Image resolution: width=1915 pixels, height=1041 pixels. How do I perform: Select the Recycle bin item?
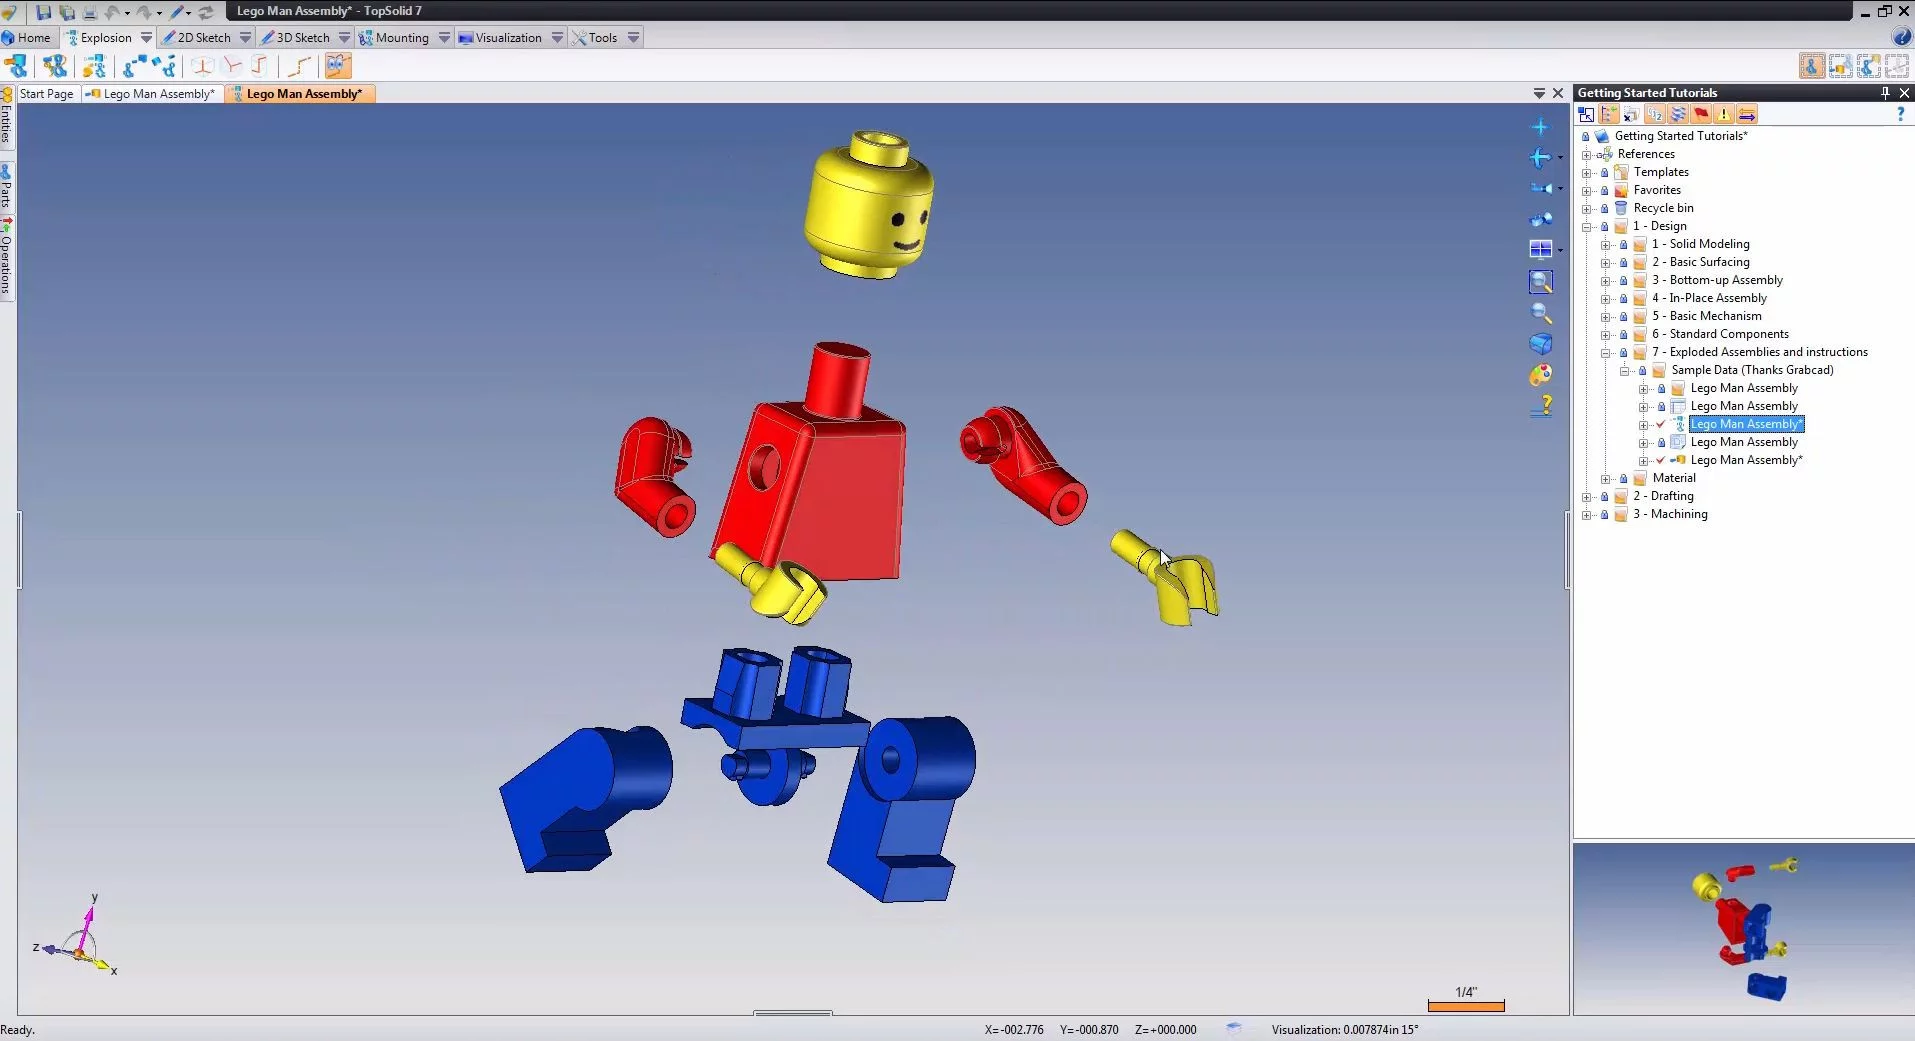[1663, 208]
